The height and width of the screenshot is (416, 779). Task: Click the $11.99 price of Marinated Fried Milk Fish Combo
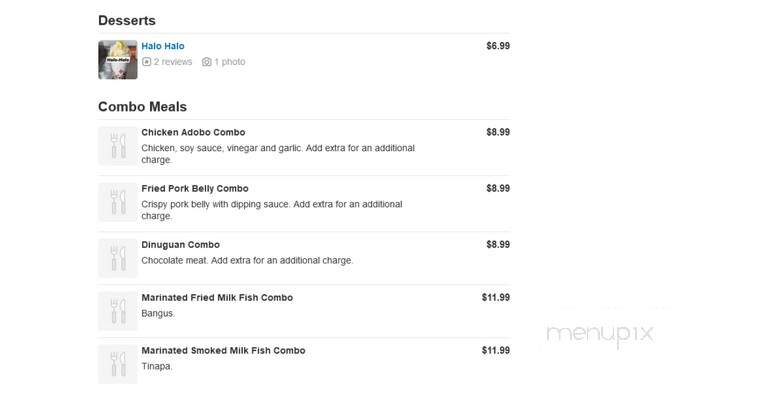coord(496,297)
